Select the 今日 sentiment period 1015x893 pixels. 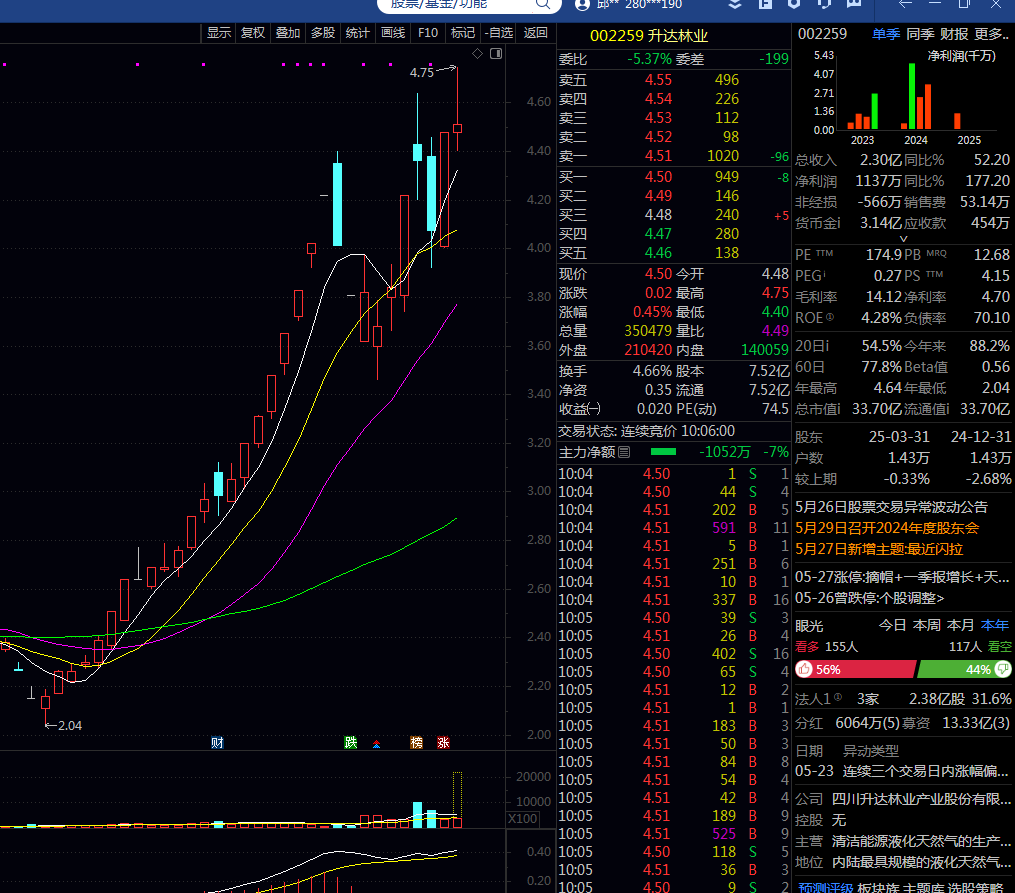(x=893, y=625)
